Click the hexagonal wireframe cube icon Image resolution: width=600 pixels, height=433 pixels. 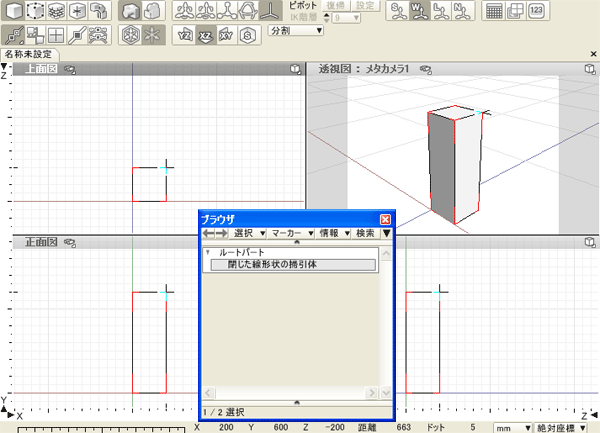click(130, 35)
